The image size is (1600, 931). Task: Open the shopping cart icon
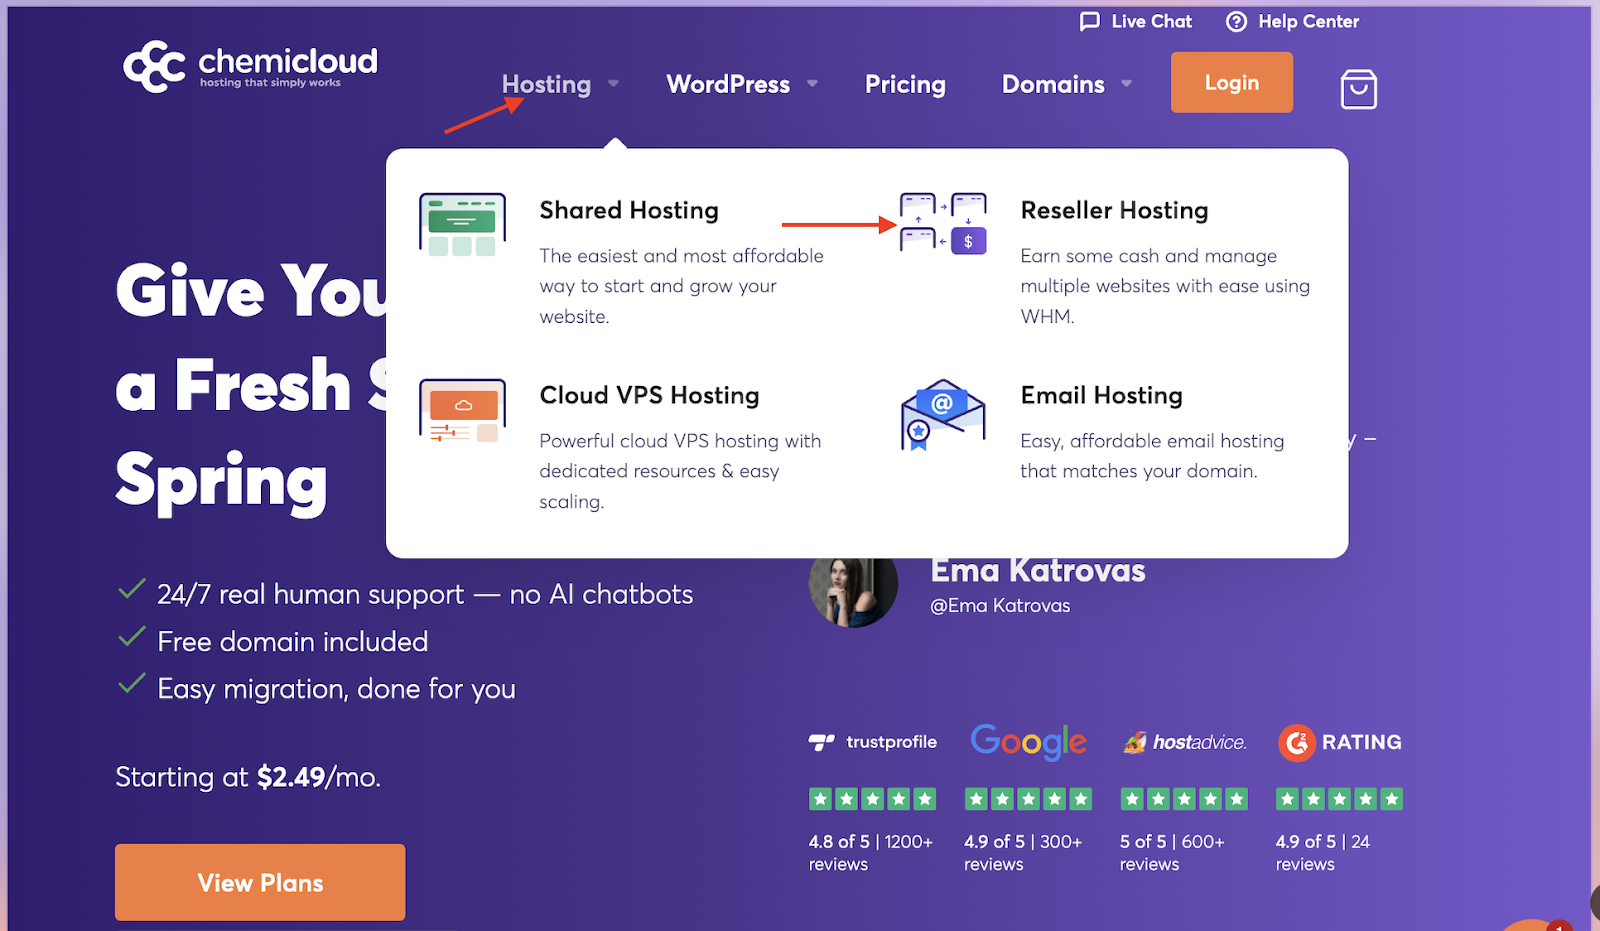coord(1358,89)
